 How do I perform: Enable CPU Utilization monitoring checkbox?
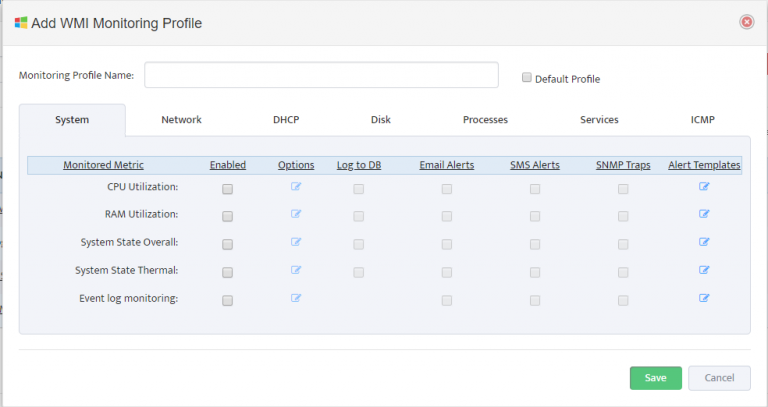point(228,188)
